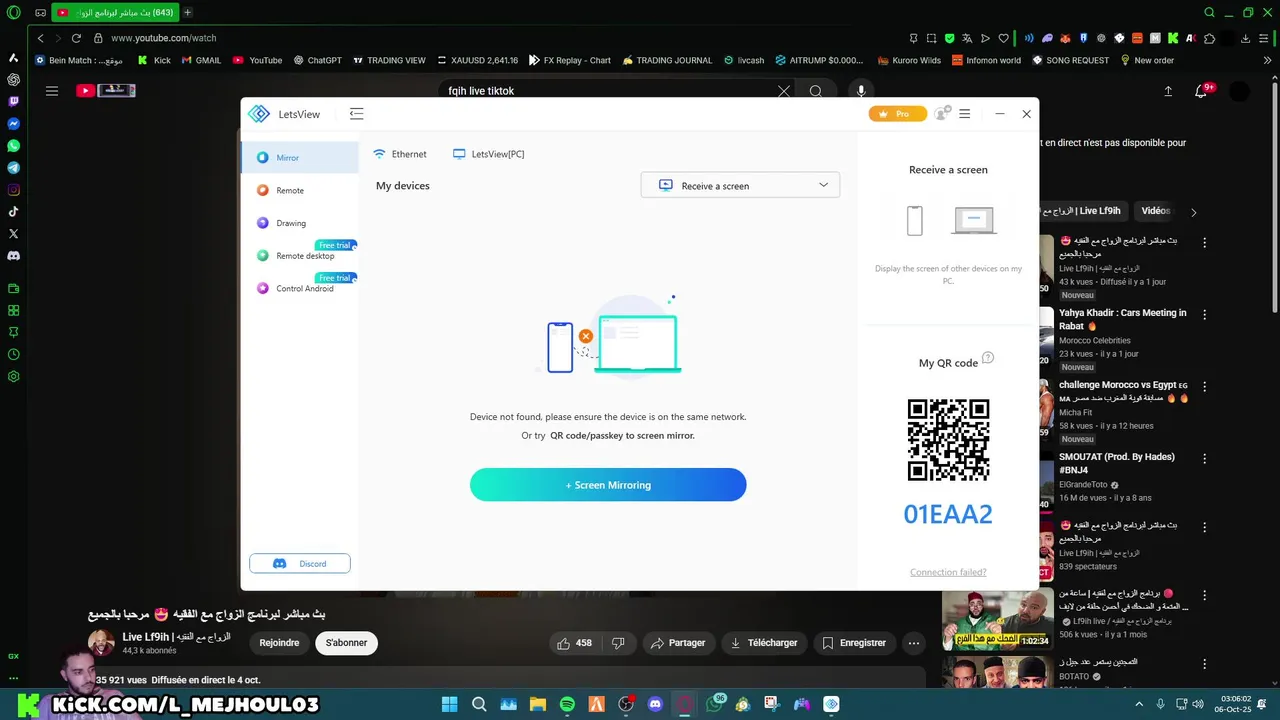This screenshot has width=1280, height=720.
Task: Open the Kick bookmark
Action: [x=154, y=60]
